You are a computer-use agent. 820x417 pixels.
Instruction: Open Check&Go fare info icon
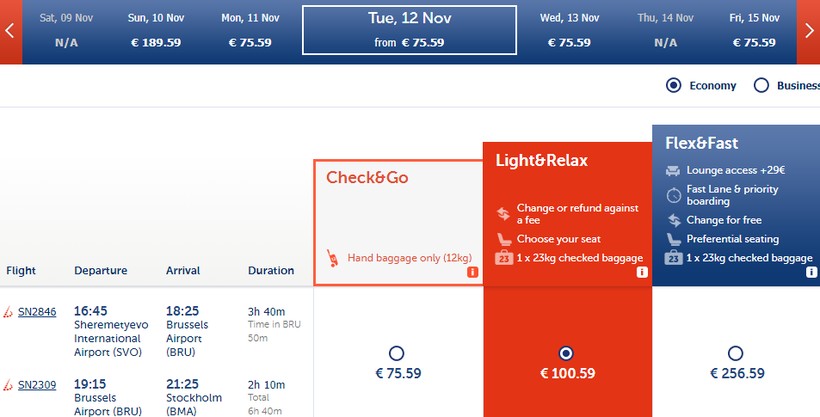click(x=472, y=272)
